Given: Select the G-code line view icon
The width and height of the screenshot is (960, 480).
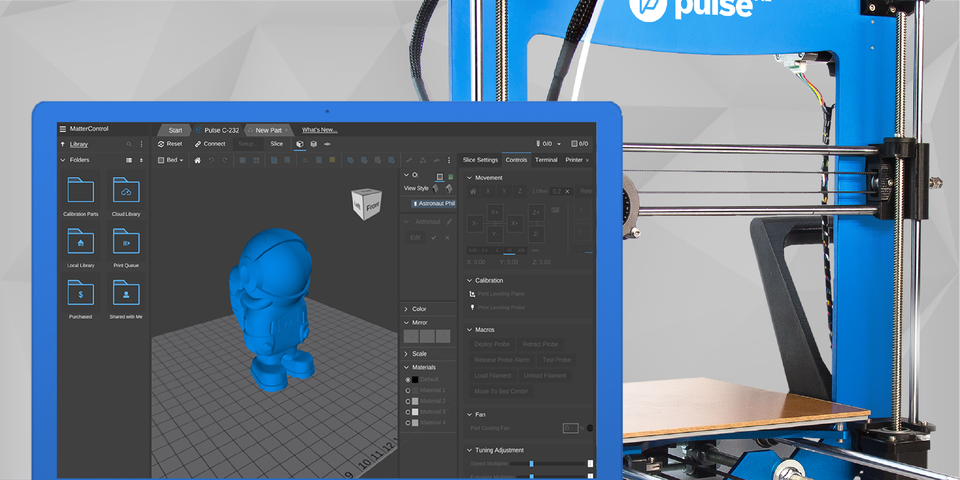Looking at the screenshot, I should click(x=328, y=144).
